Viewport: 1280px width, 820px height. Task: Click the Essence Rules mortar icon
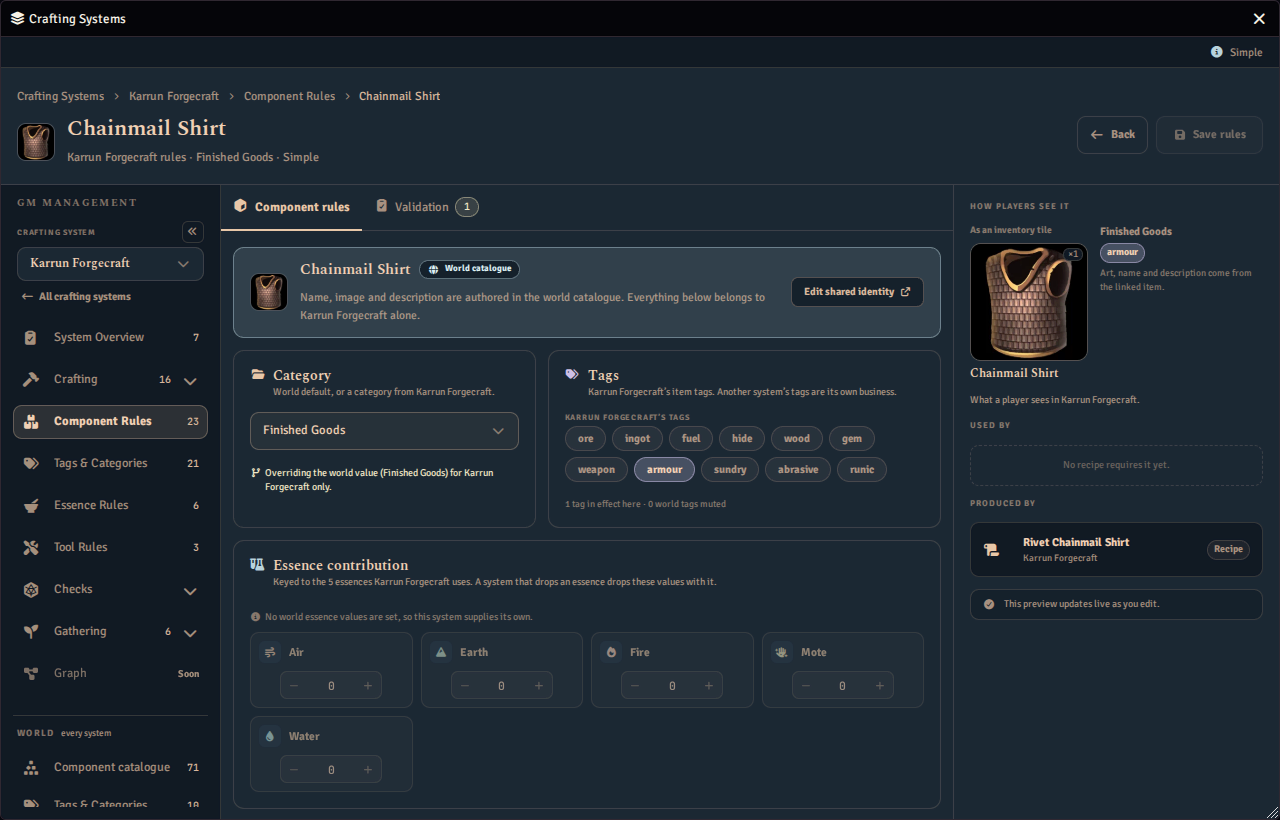click(x=31, y=506)
